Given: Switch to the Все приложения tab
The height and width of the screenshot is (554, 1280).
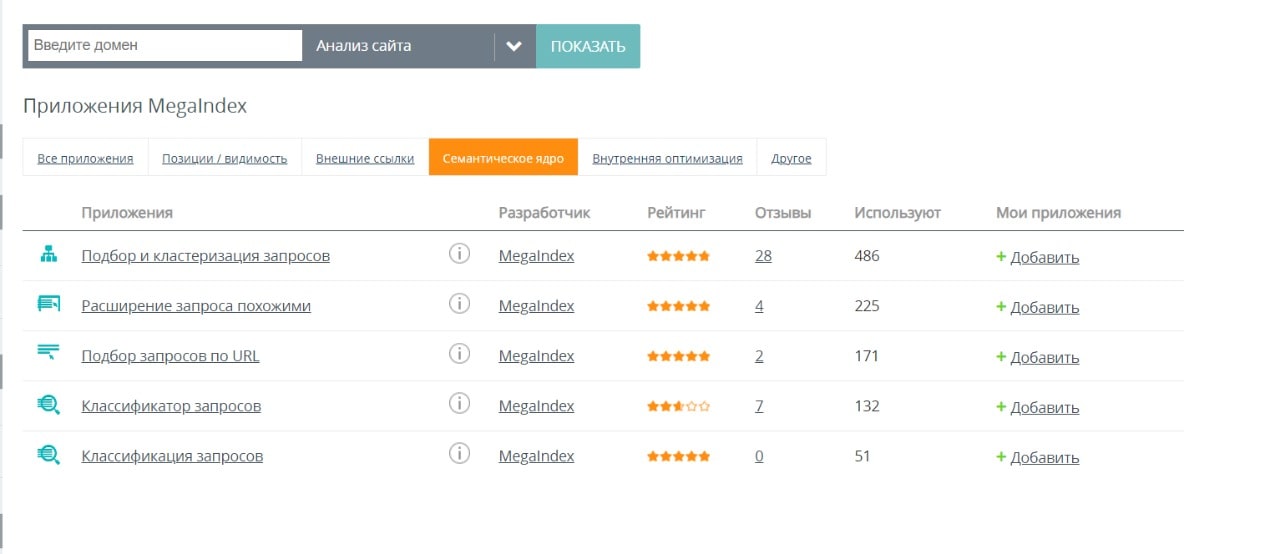Looking at the screenshot, I should pos(85,158).
